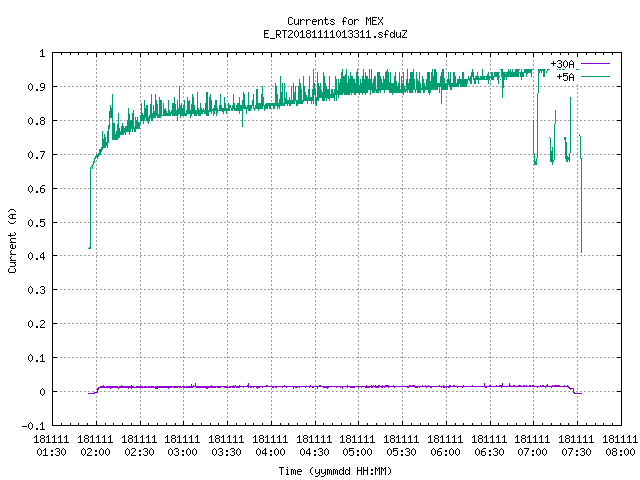Click the x-axis tick 181111 03:30
Image resolution: width=640 pixels, height=480 pixels.
[226, 446]
